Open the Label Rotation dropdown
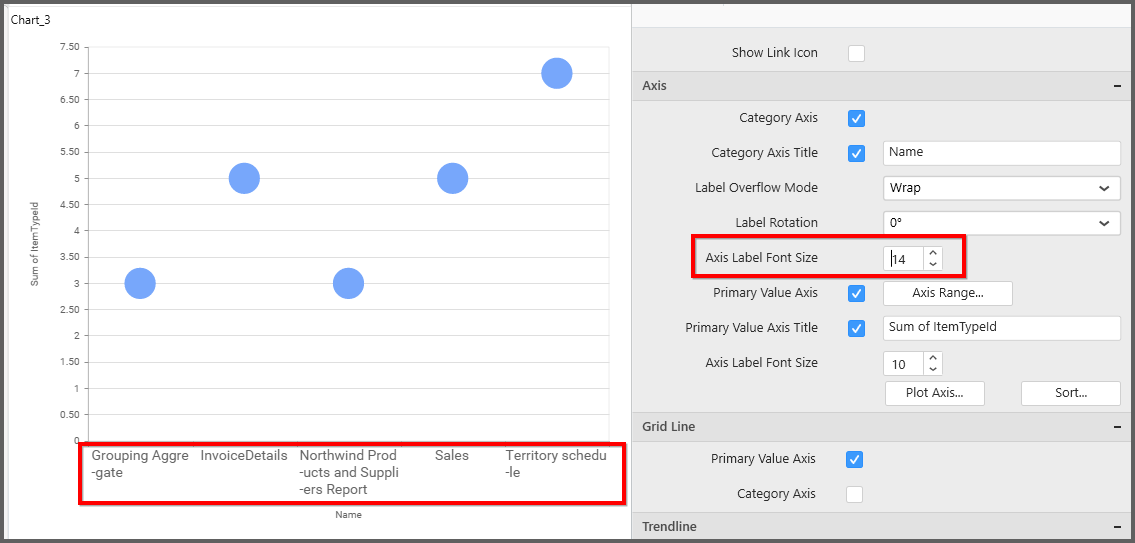This screenshot has width=1135, height=543. pos(1001,223)
